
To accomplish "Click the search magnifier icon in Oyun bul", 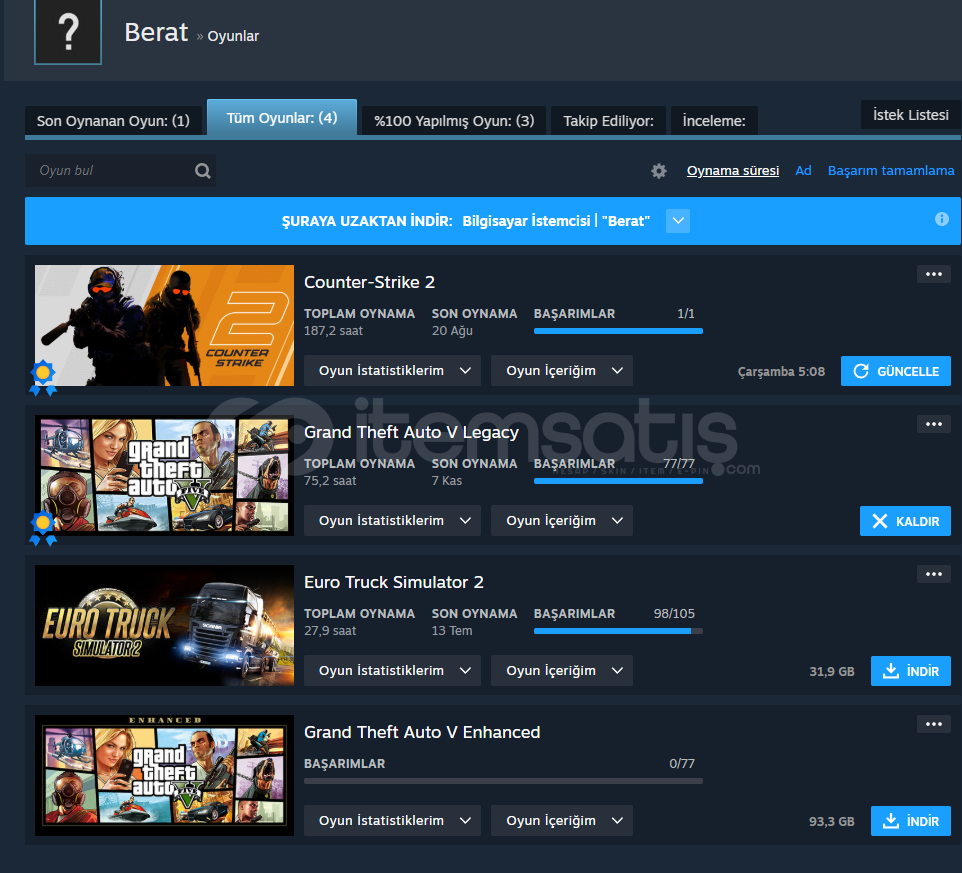I will (x=203, y=171).
